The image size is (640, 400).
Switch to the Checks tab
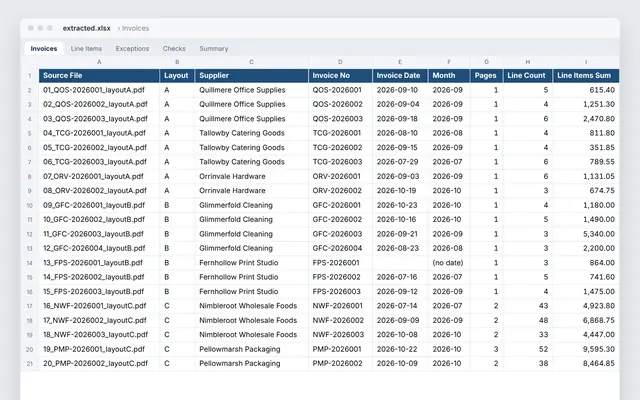click(x=174, y=49)
